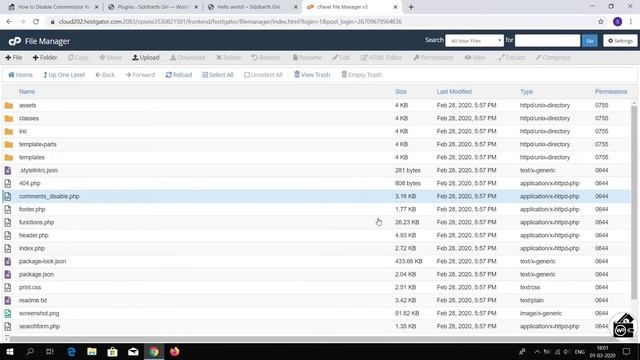Screen dimensions: 640x360
Task: Click the Restore toolbar button
Action: [266, 58]
